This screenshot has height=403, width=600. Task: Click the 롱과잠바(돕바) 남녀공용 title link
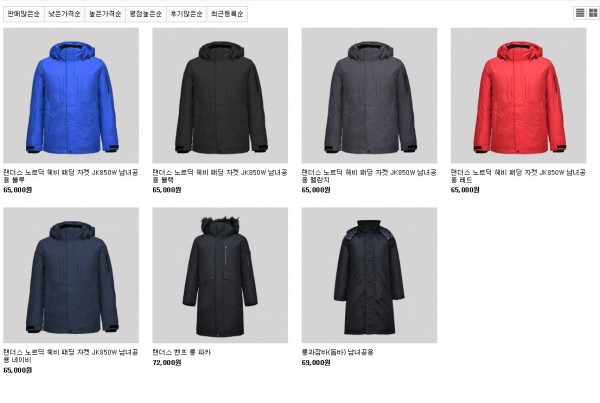338,352
